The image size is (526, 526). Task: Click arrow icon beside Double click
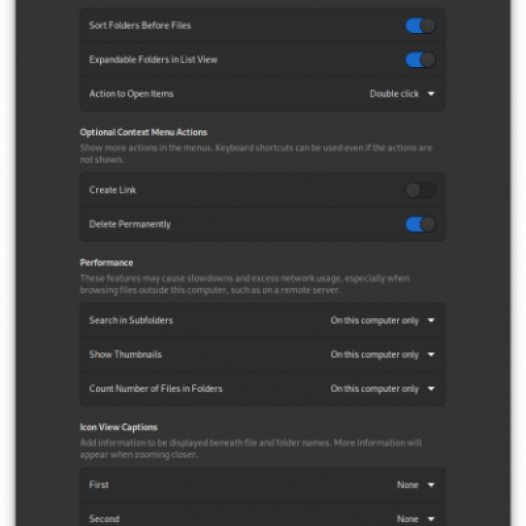pos(431,94)
